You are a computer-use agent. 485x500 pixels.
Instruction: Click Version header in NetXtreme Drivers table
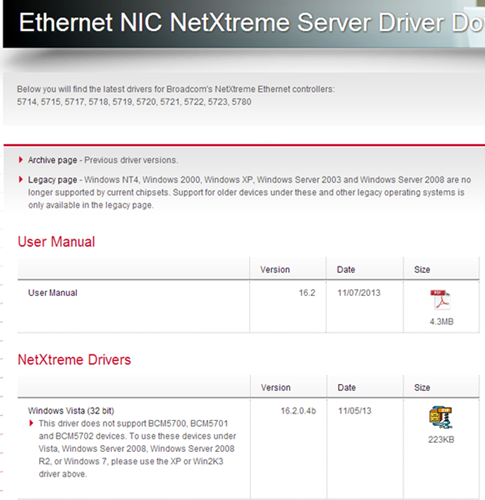pos(276,388)
